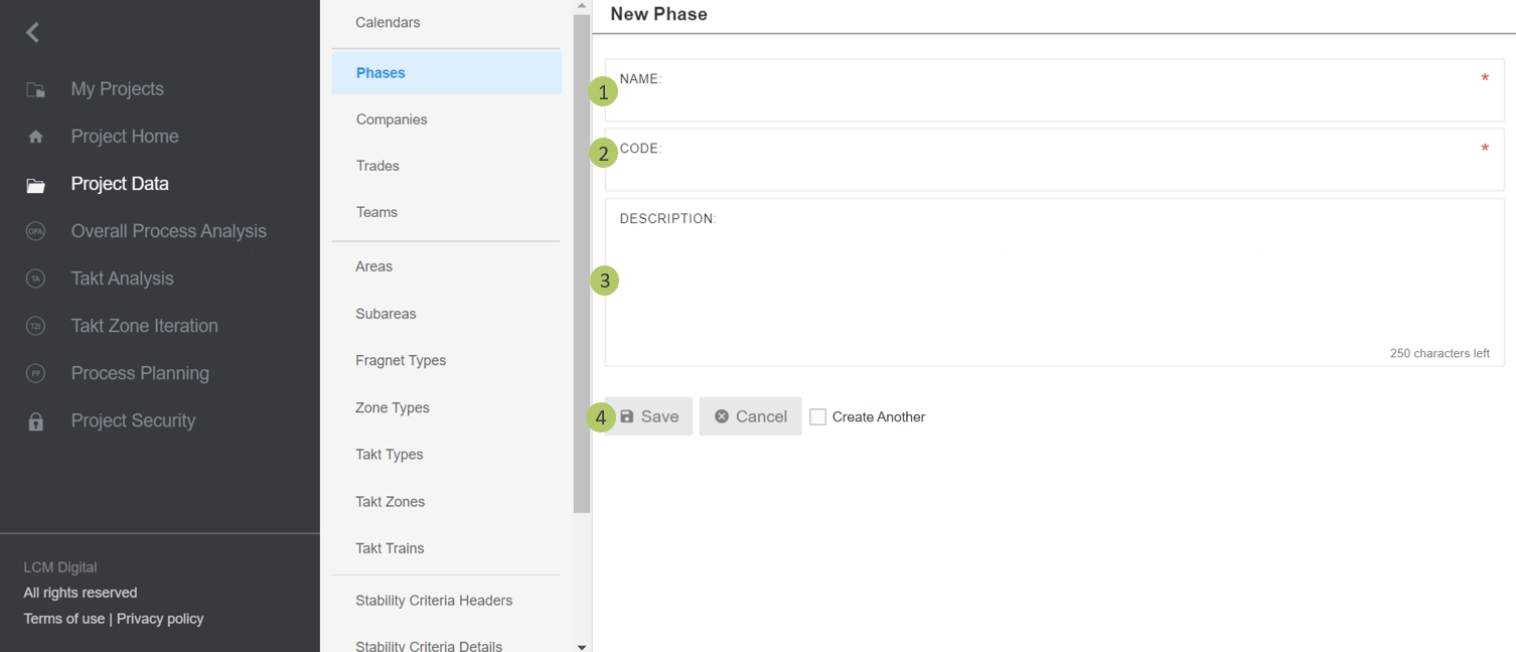This screenshot has height=652, width=1516.
Task: Click the Process Planning circle icon
Action: point(36,373)
